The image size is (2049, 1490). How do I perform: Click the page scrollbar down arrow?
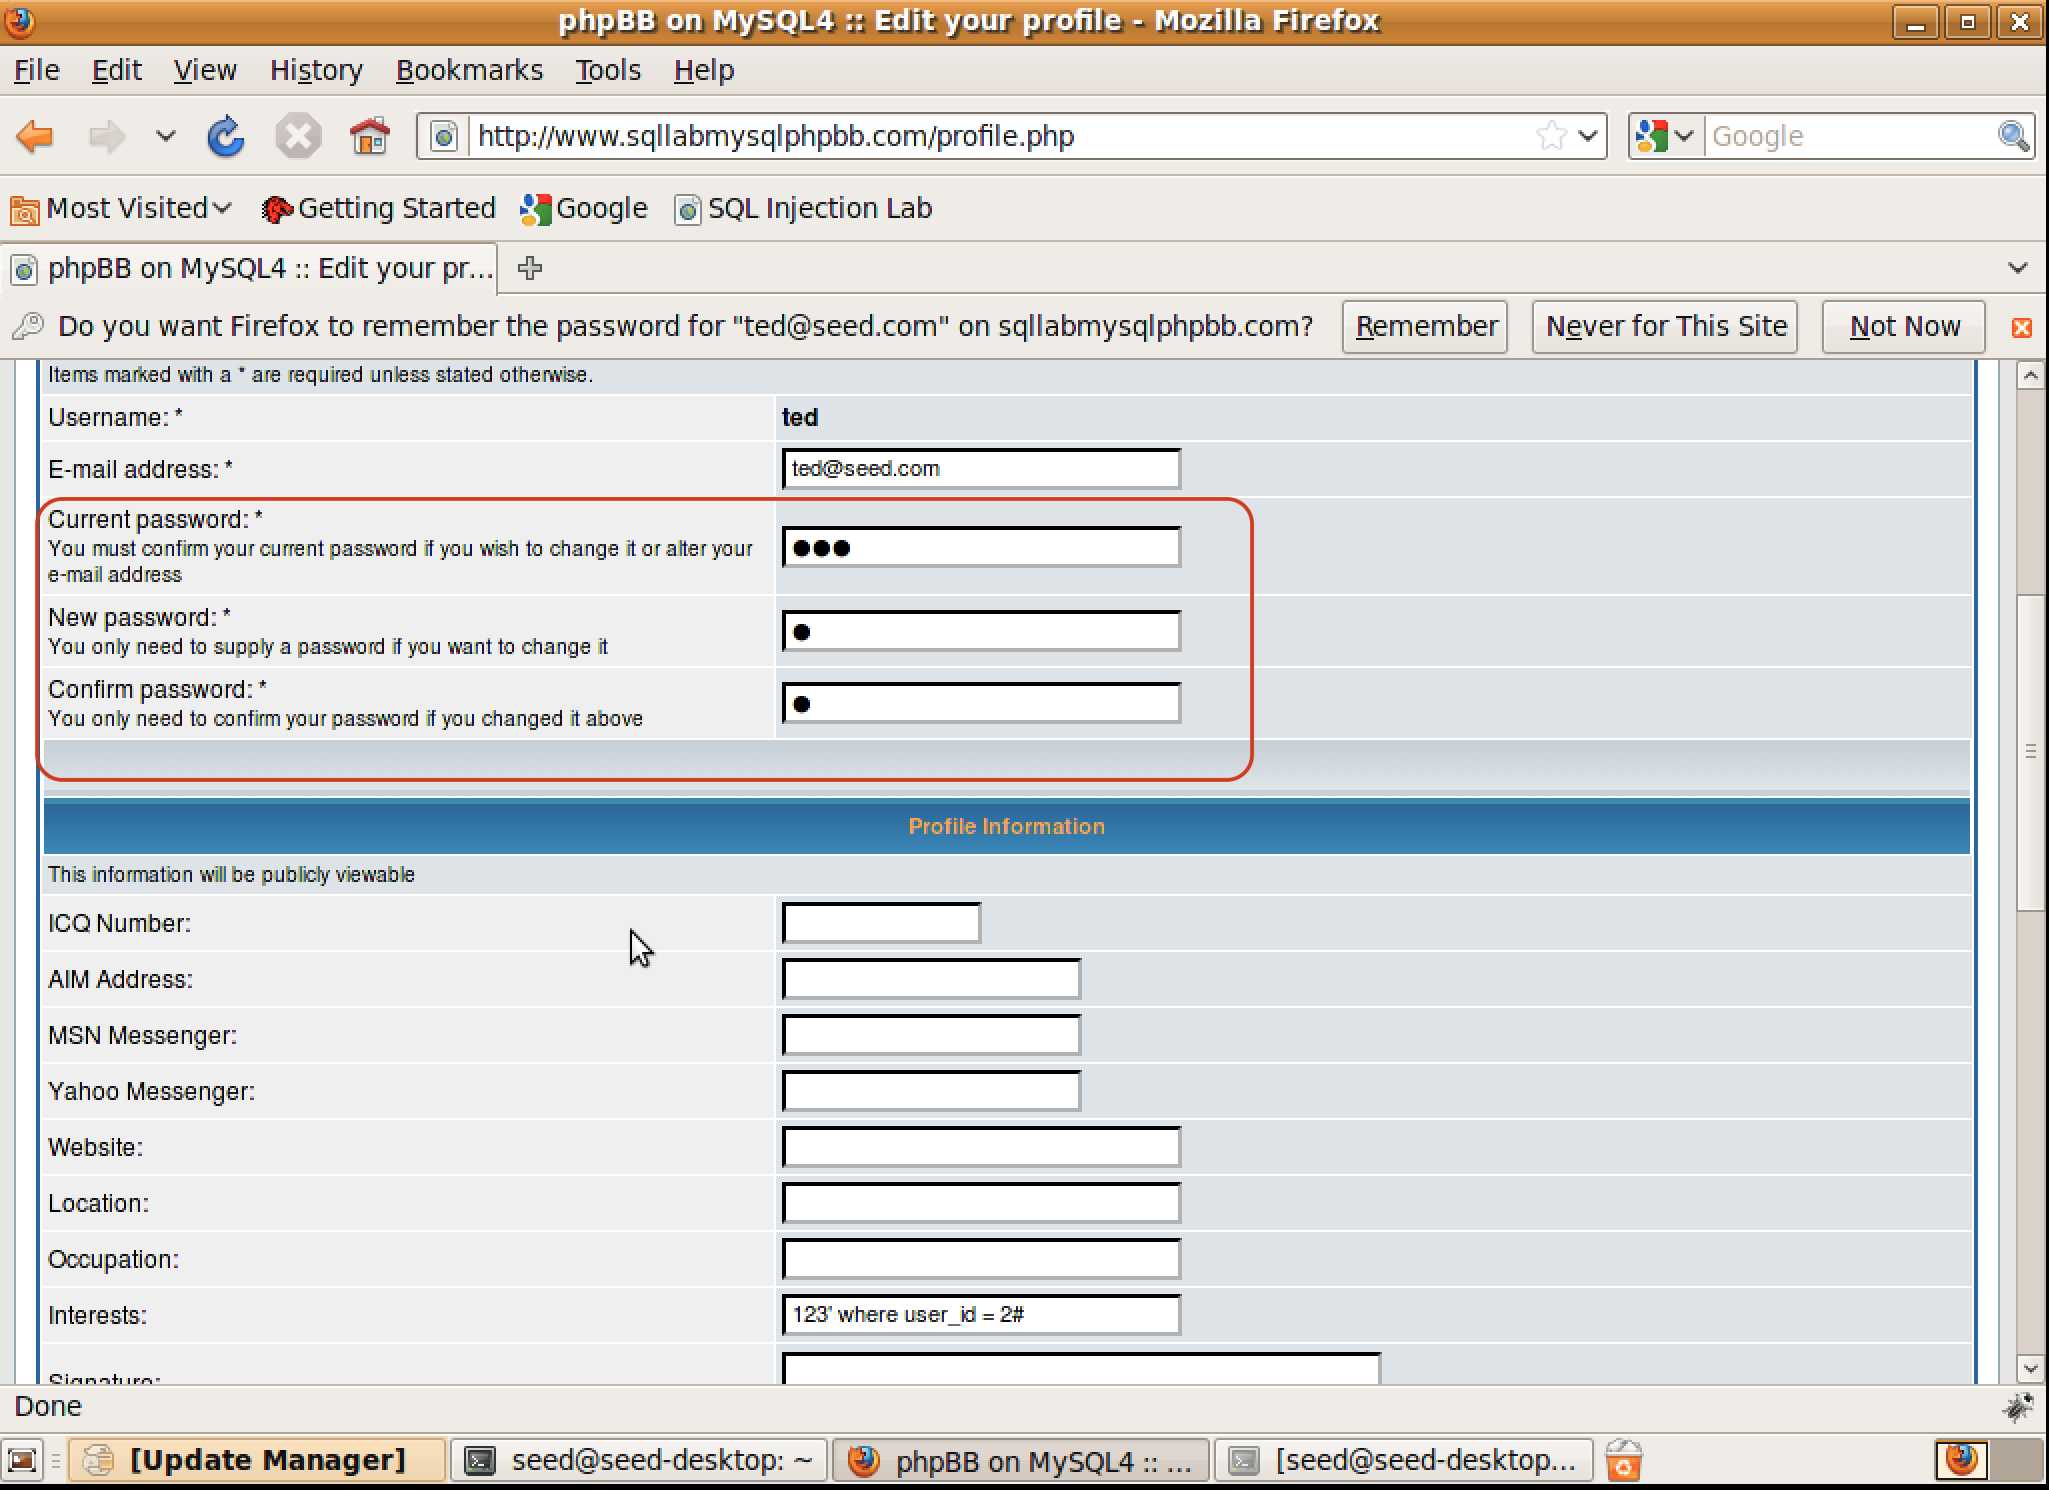(x=2030, y=1368)
